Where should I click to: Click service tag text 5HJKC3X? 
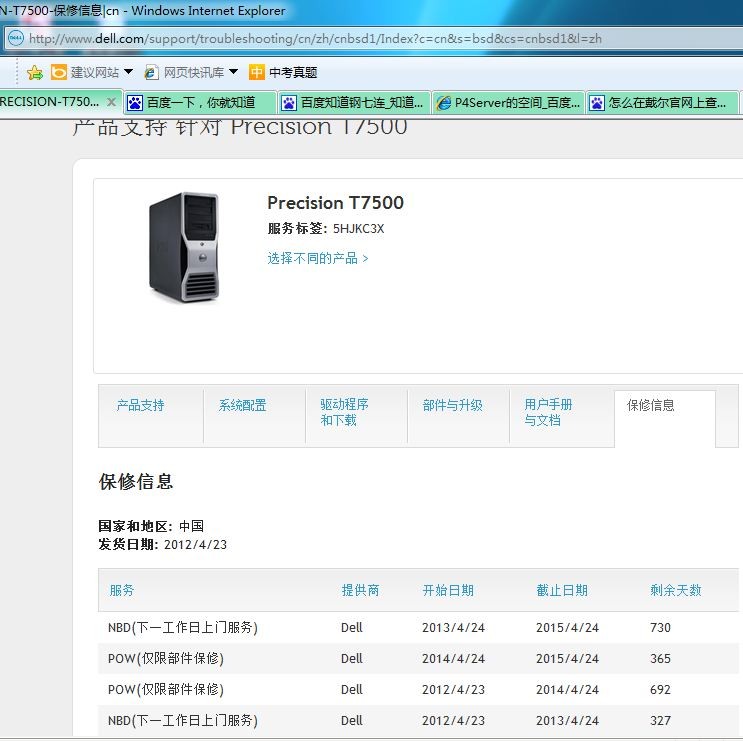[358, 228]
